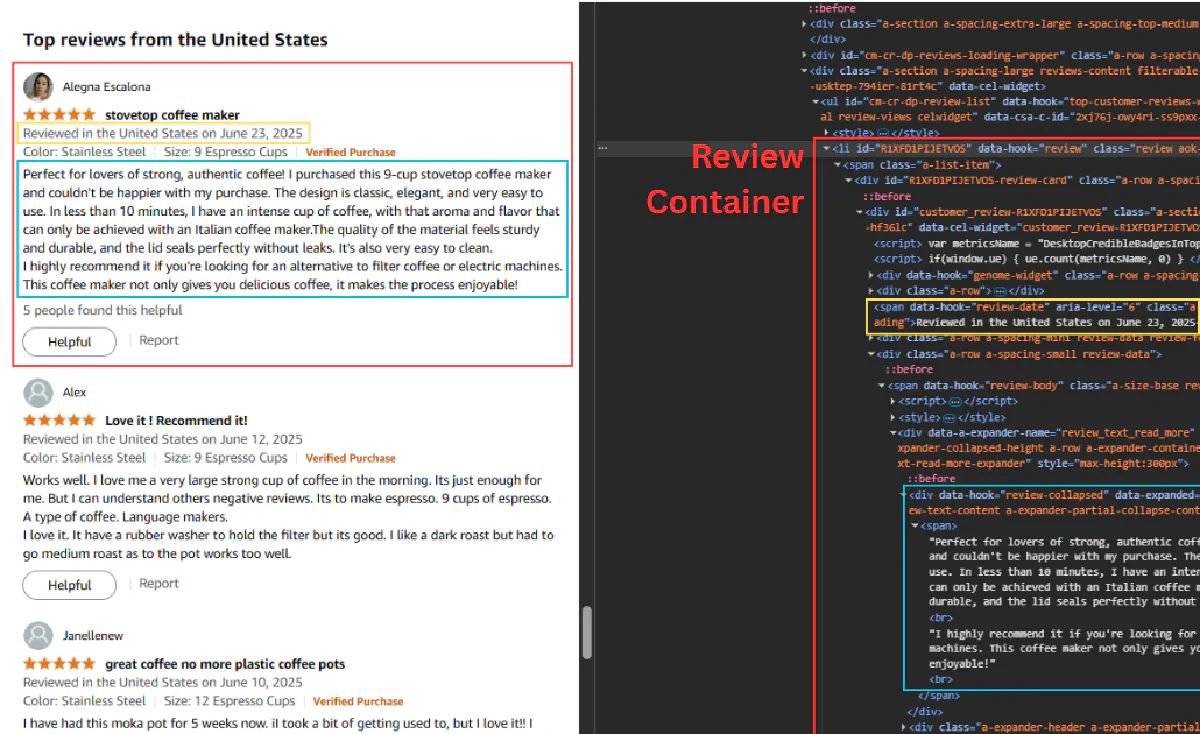The image size is (1200, 734).
Task: Collapse the cm-cr-dp-review-list ul element
Action: pos(814,101)
